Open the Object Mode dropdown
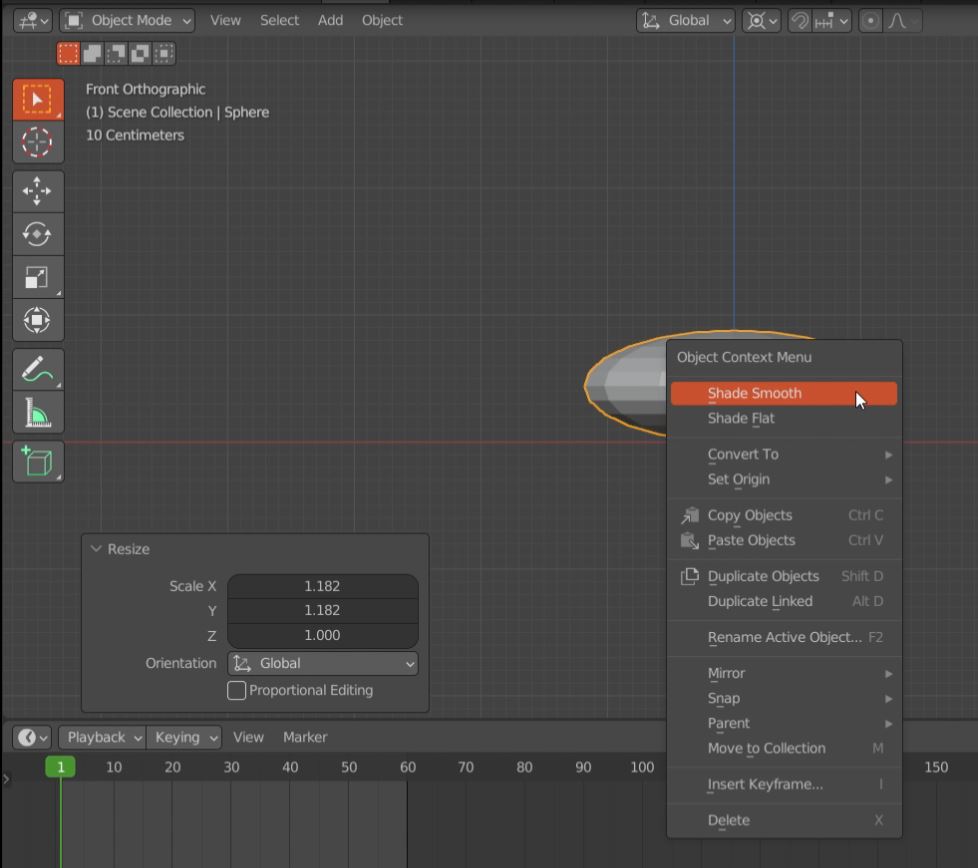This screenshot has width=978, height=868. pyautogui.click(x=127, y=19)
